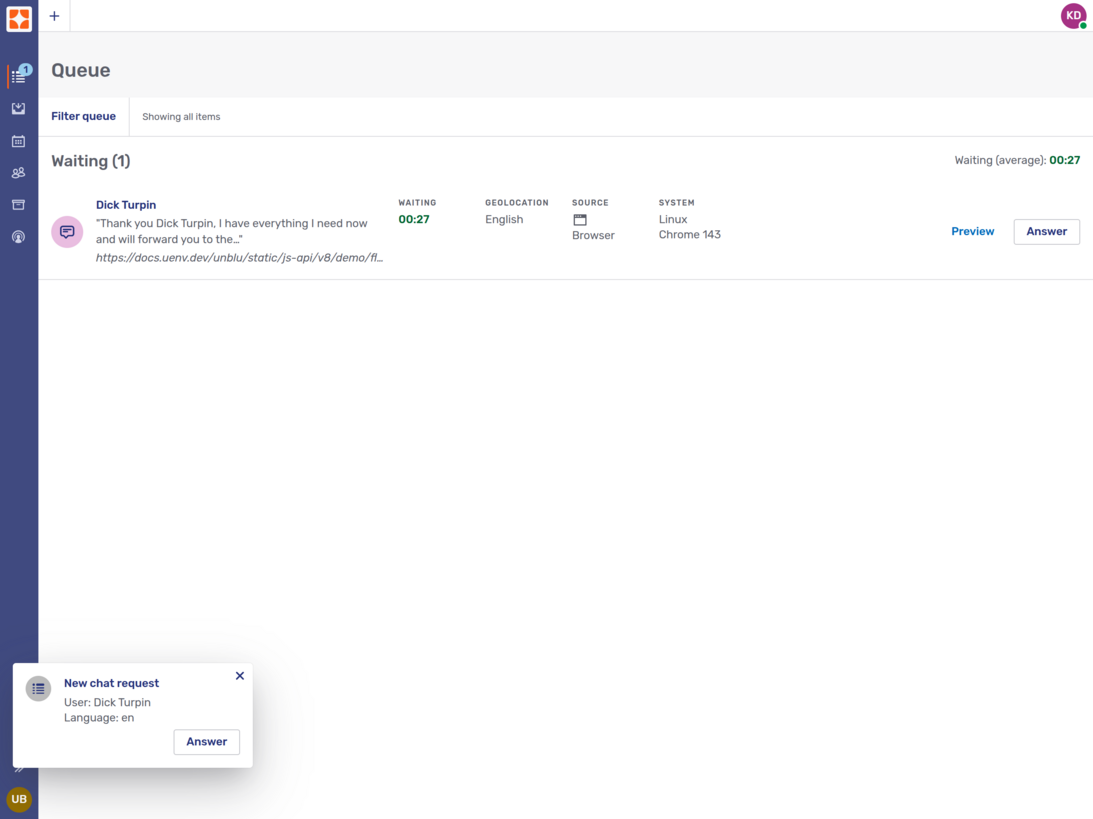Screen dimensions: 1093x819
Task: Open the people group icon in sidebar
Action: [18, 173]
